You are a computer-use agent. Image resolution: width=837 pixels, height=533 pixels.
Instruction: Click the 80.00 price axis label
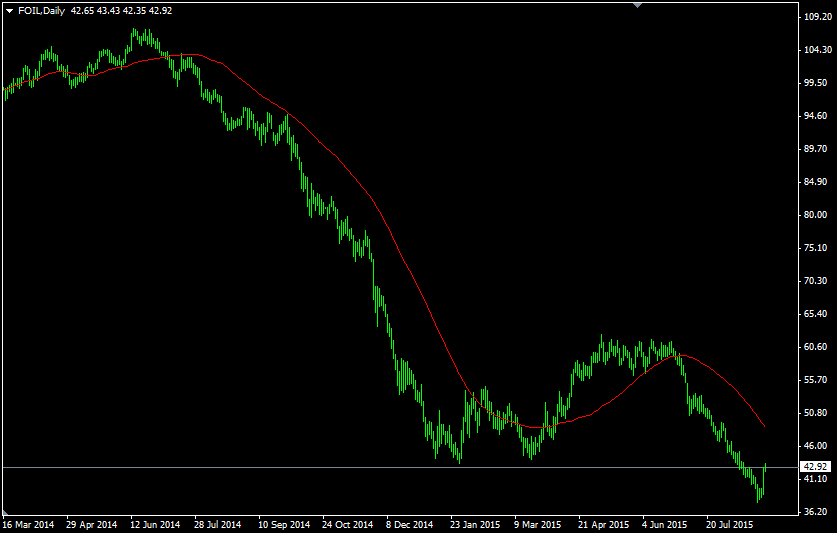[x=818, y=215]
